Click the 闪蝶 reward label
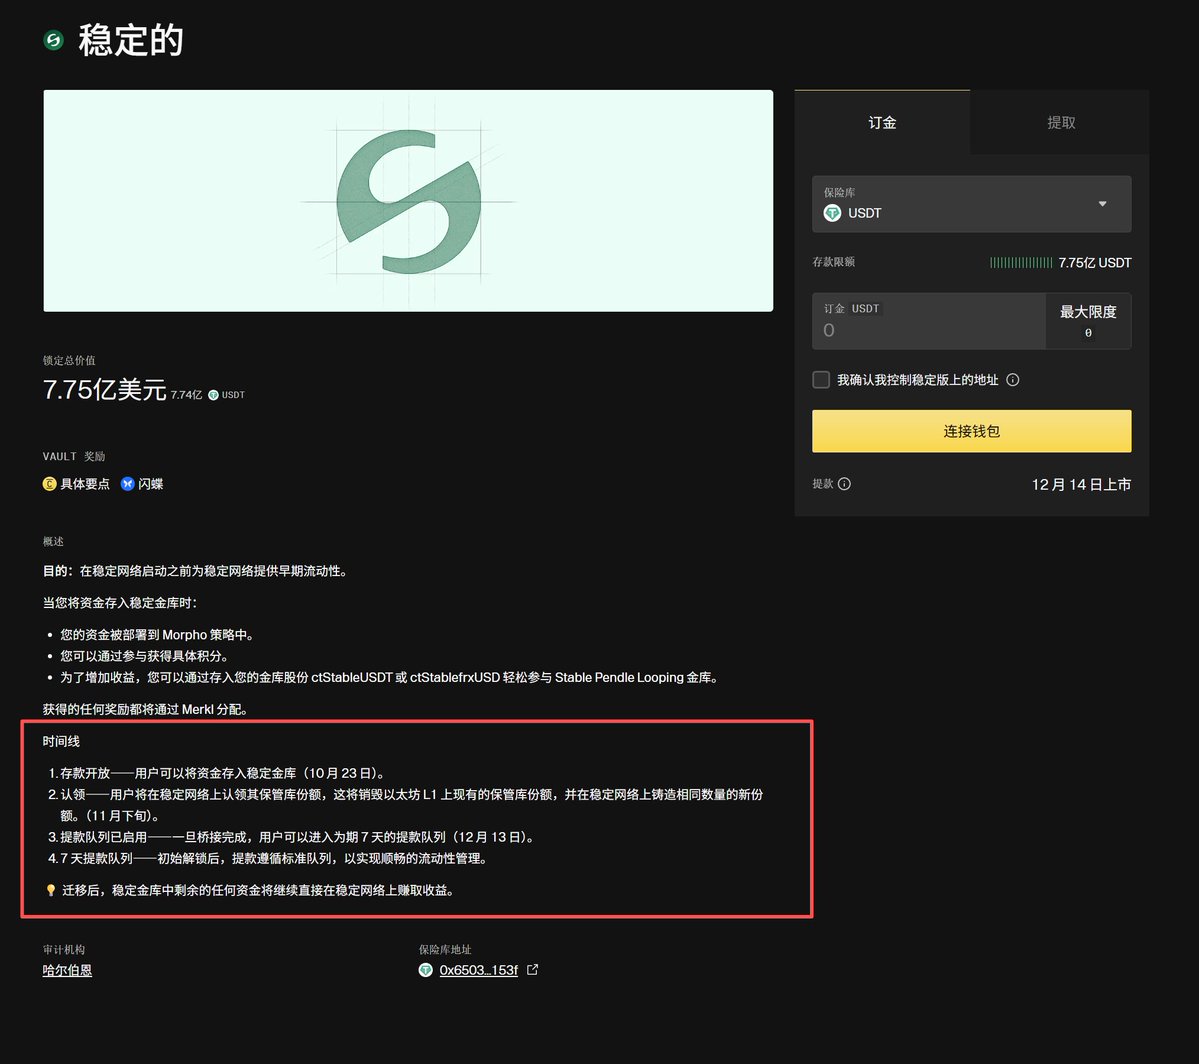 tap(151, 484)
